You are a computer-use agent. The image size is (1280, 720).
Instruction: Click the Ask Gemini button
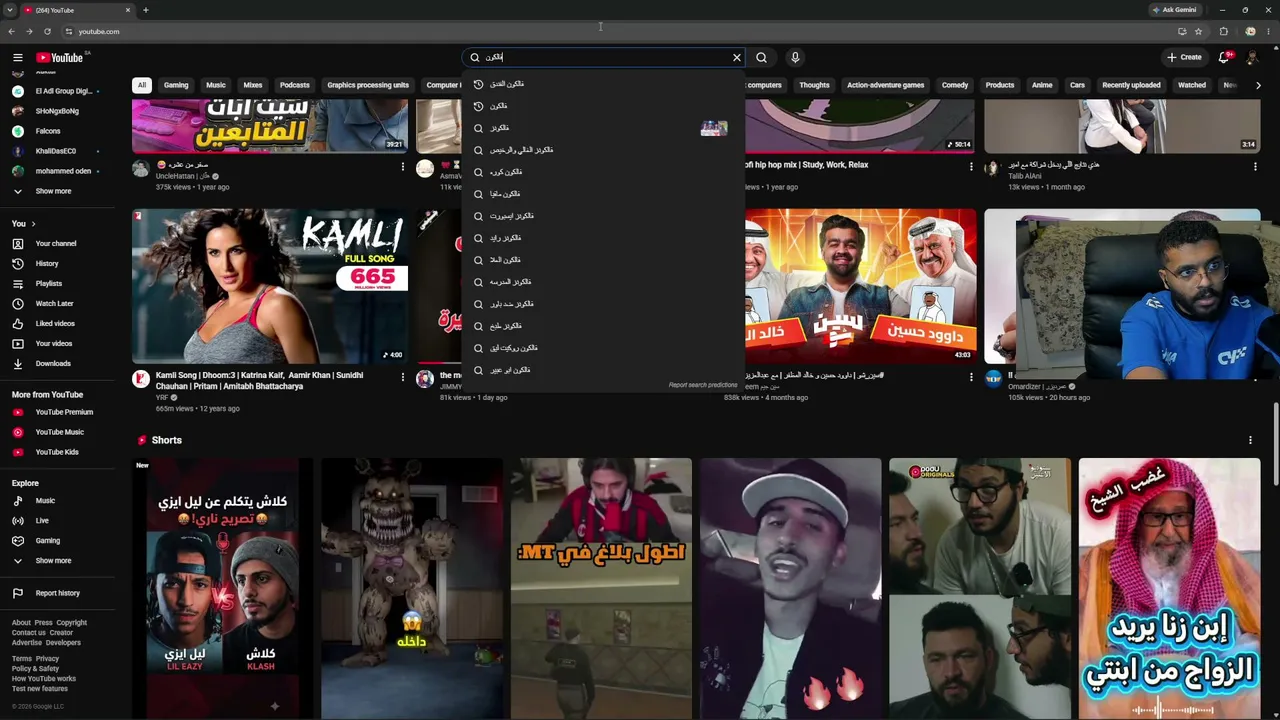[x=1175, y=10]
